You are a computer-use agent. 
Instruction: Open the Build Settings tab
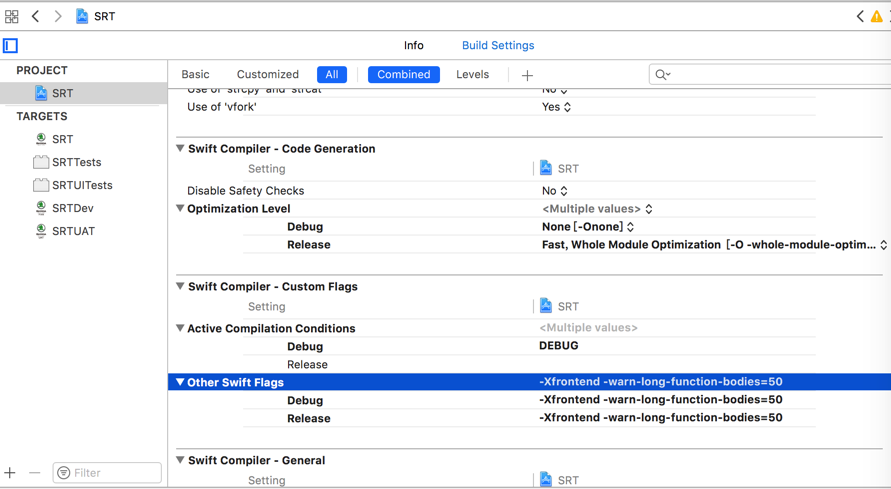coord(498,46)
